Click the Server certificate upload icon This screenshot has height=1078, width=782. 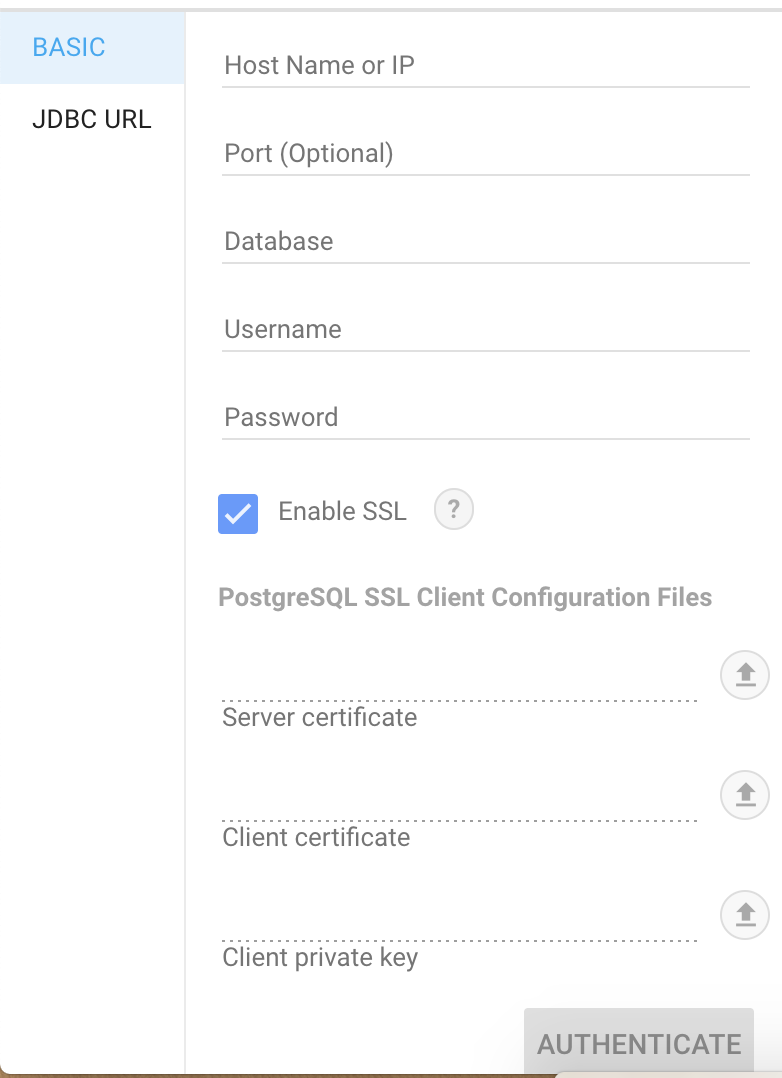coord(745,675)
